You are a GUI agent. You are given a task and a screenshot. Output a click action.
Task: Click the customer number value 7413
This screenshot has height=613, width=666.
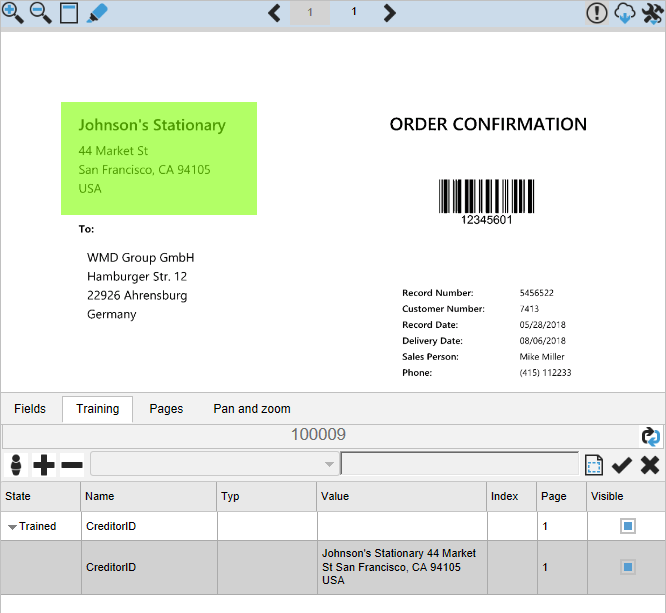529,309
